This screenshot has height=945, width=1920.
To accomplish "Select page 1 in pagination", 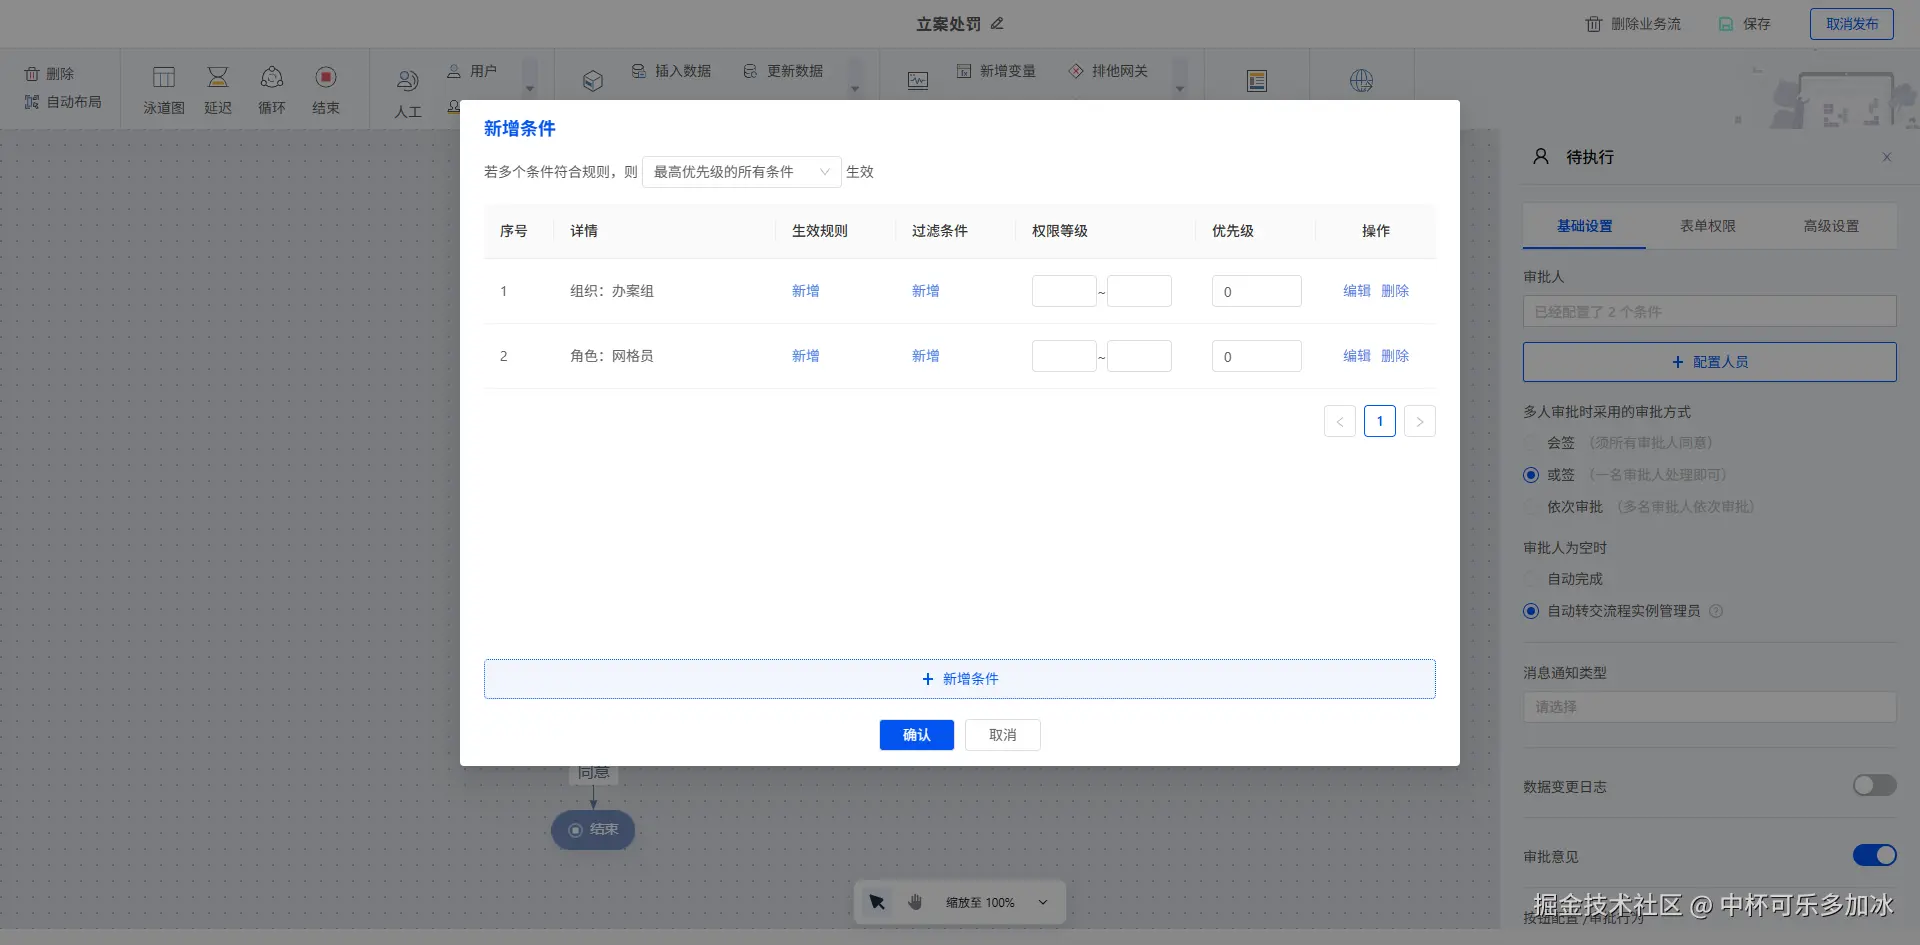I will 1380,421.
